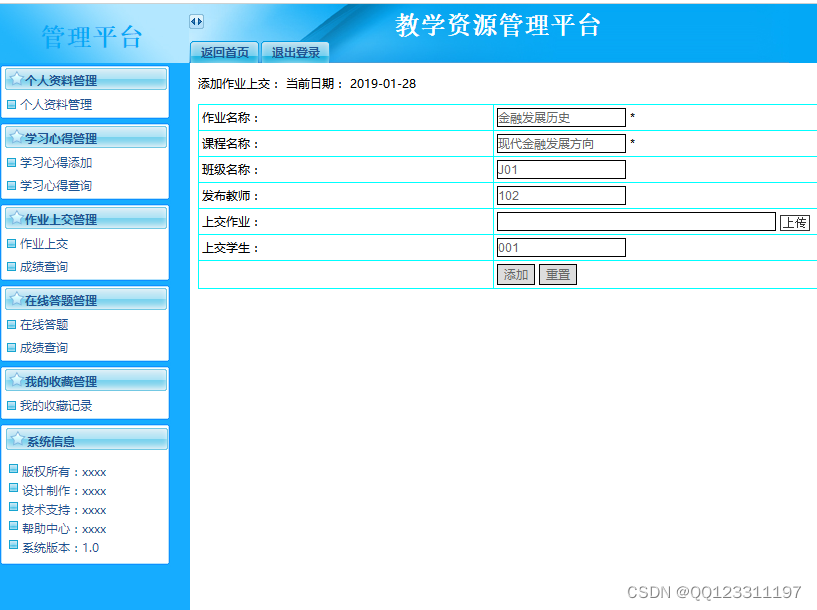Click the 教学资源管理平台 title
Viewport: 817px width, 610px height.
[x=498, y=25]
